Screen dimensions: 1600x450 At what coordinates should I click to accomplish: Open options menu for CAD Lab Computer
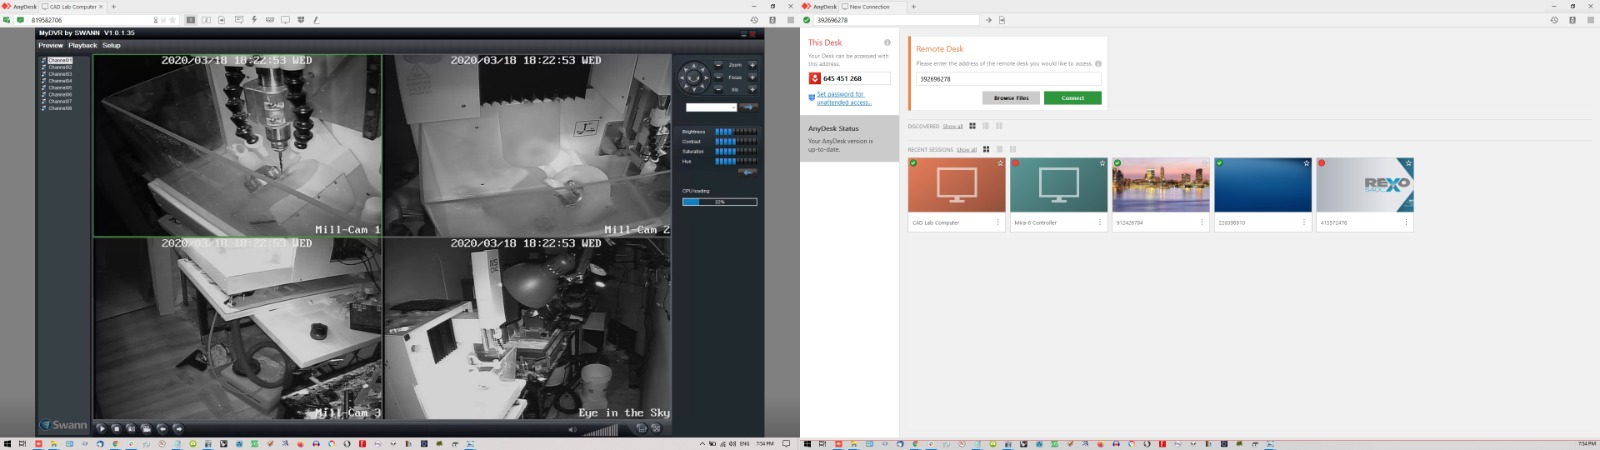pos(998,222)
